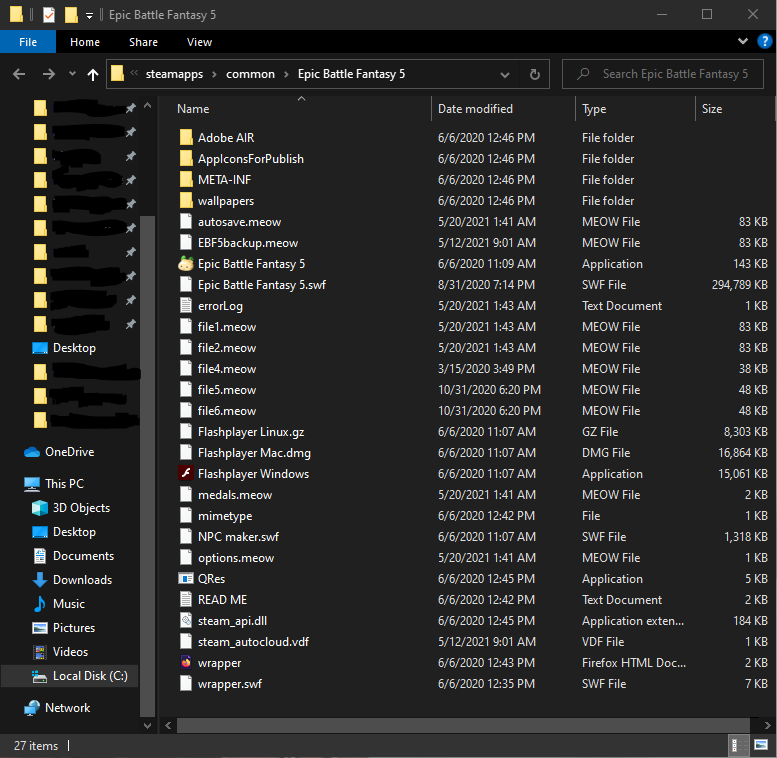Click the Refresh button in address bar

point(535,74)
